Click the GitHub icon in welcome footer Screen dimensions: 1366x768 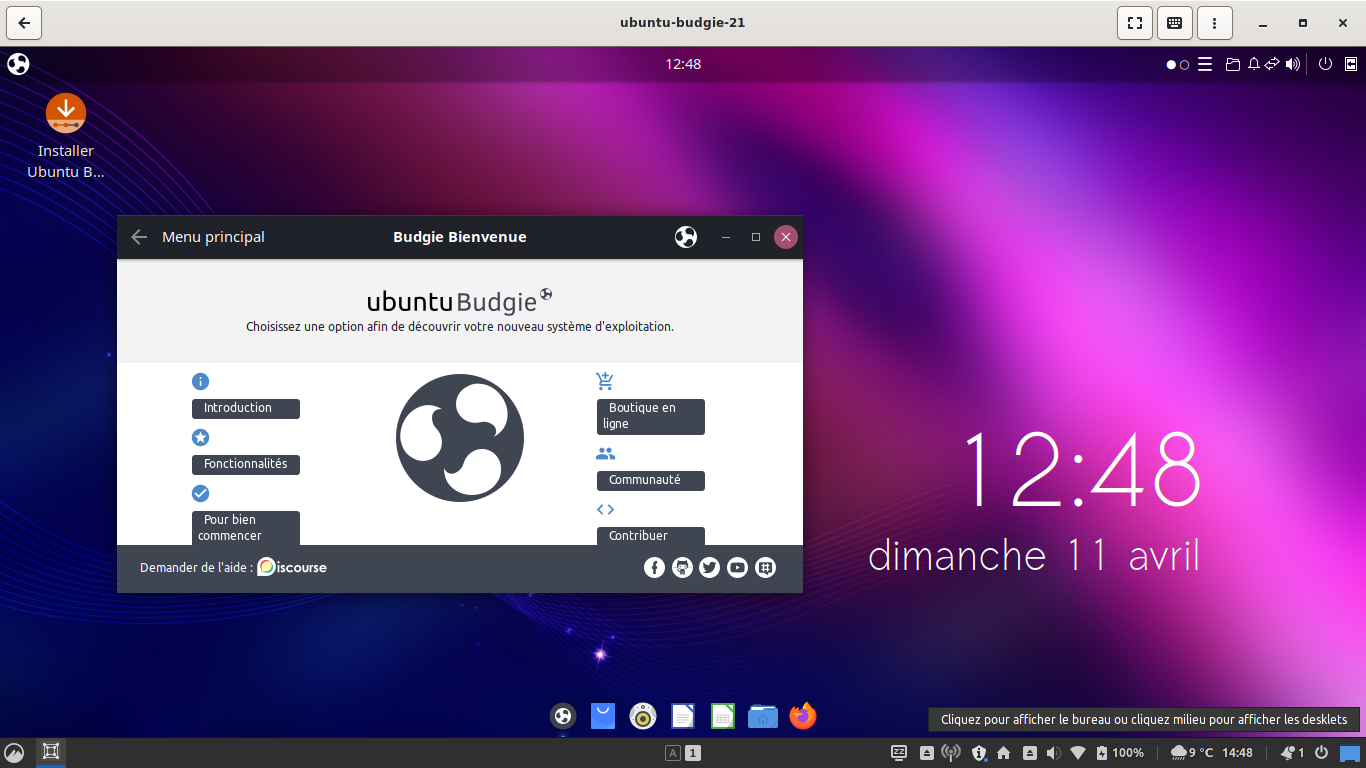[682, 568]
